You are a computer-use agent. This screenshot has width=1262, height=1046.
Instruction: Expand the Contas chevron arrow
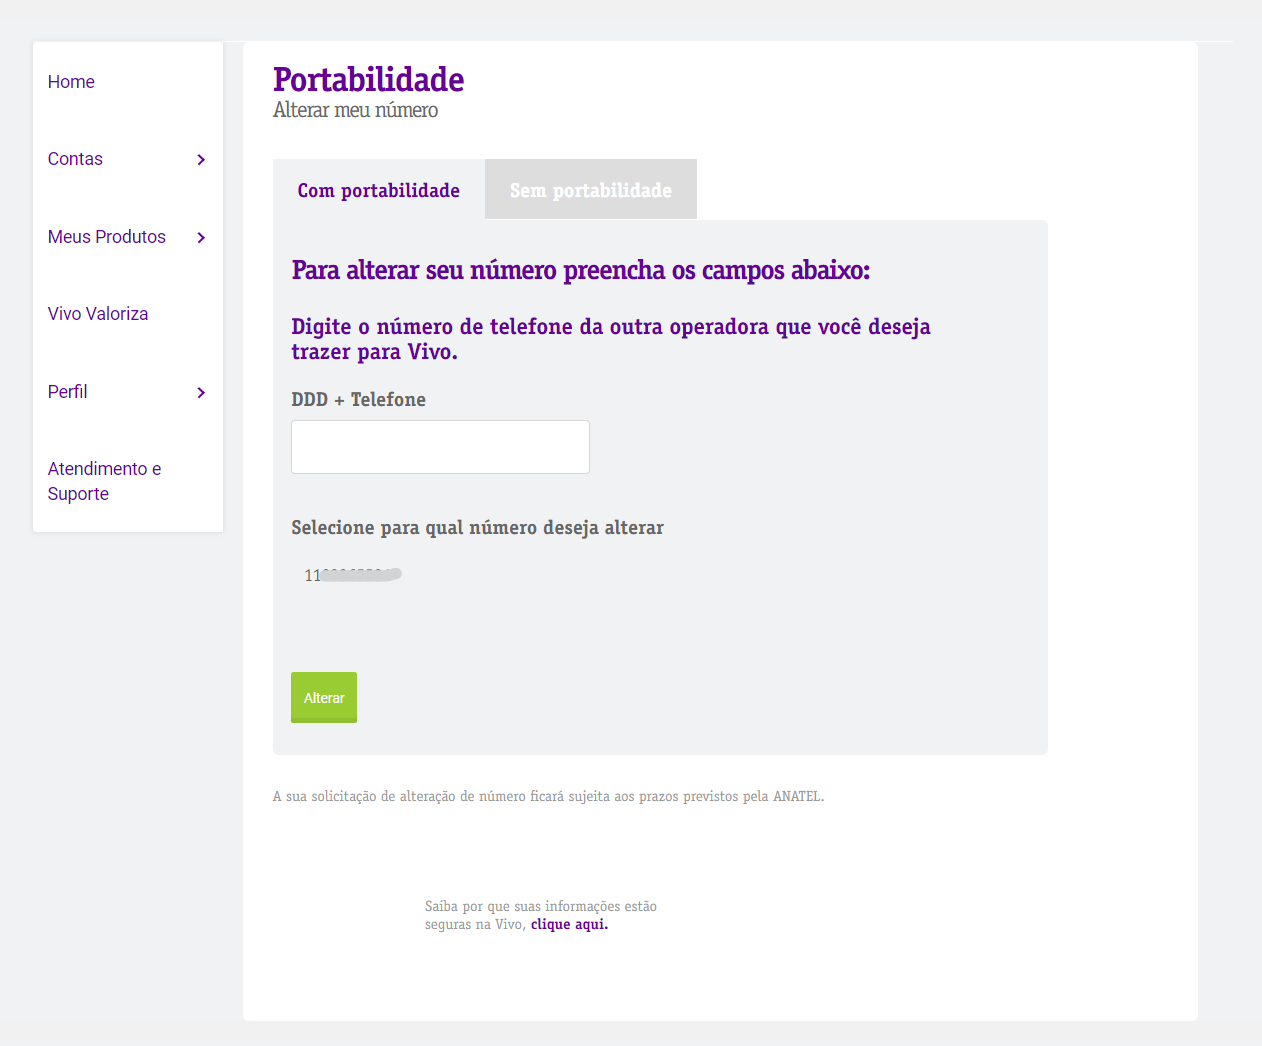pyautogui.click(x=201, y=160)
